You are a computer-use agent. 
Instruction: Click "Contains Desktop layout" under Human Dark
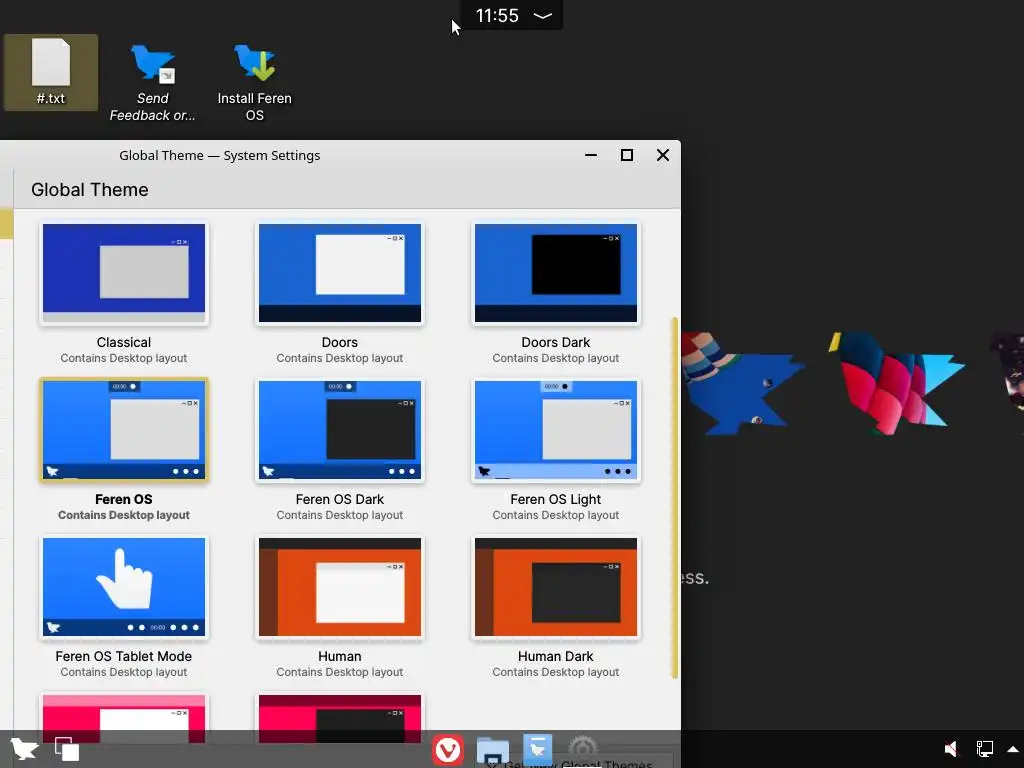[x=556, y=672]
